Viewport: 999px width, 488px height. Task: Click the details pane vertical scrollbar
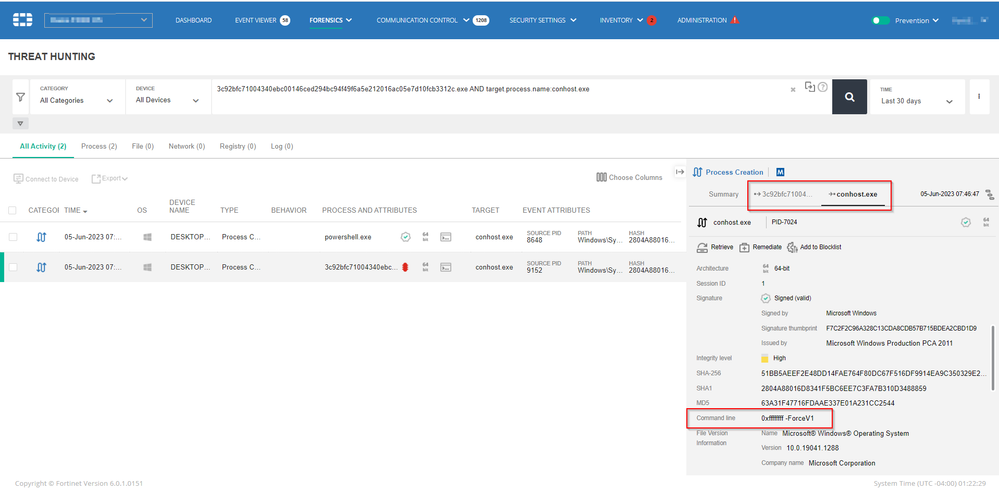pyautogui.click(x=993, y=357)
